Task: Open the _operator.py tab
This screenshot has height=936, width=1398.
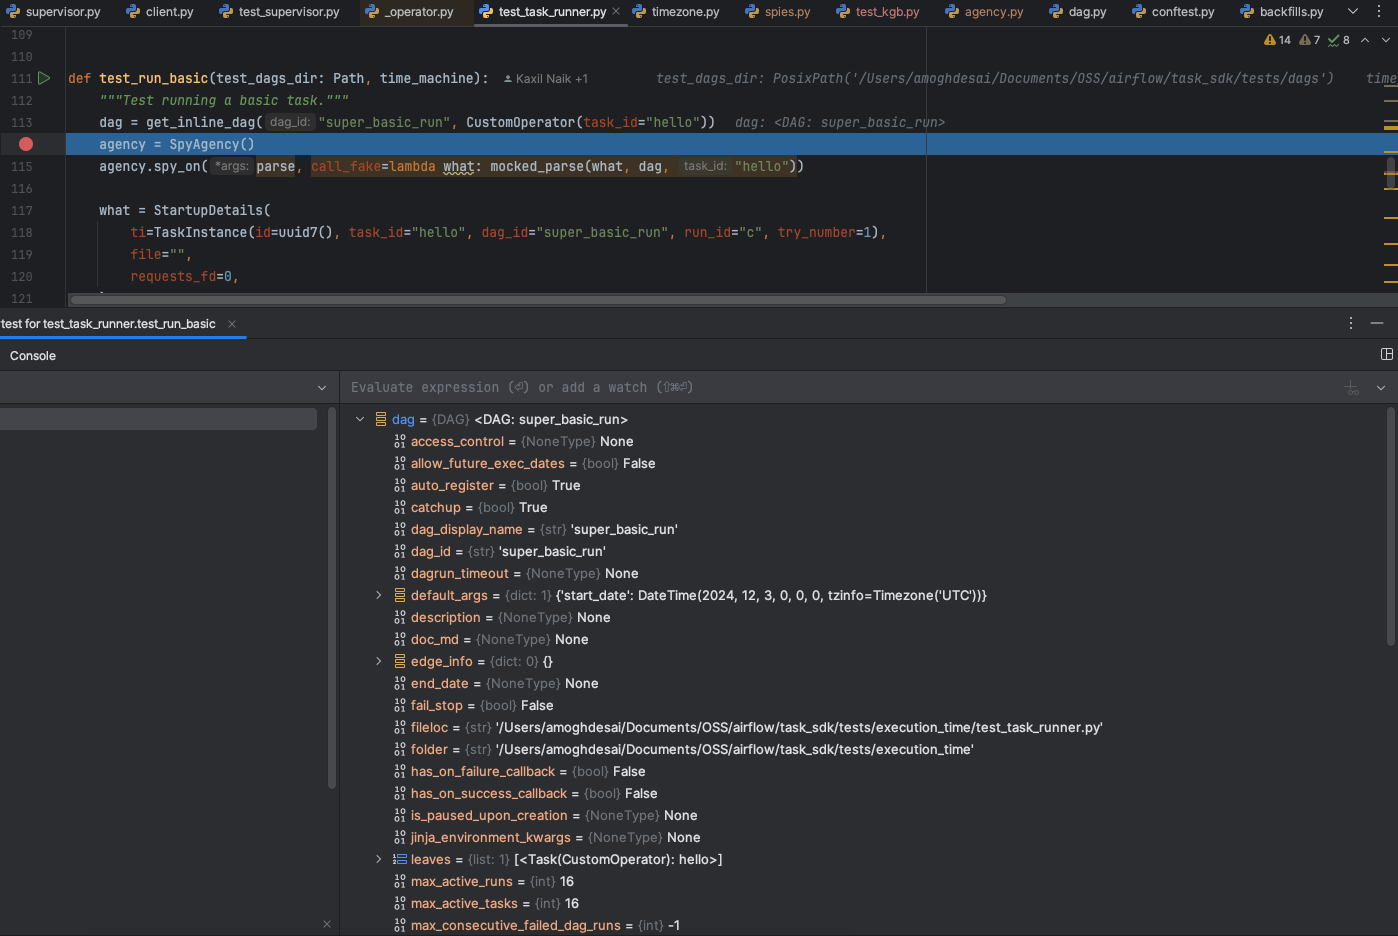Action: [410, 12]
